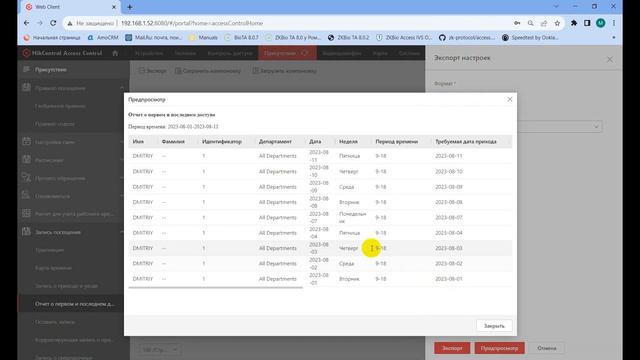Click the Закрыть button in preview dialog
This screenshot has height=360, width=640.
[494, 326]
